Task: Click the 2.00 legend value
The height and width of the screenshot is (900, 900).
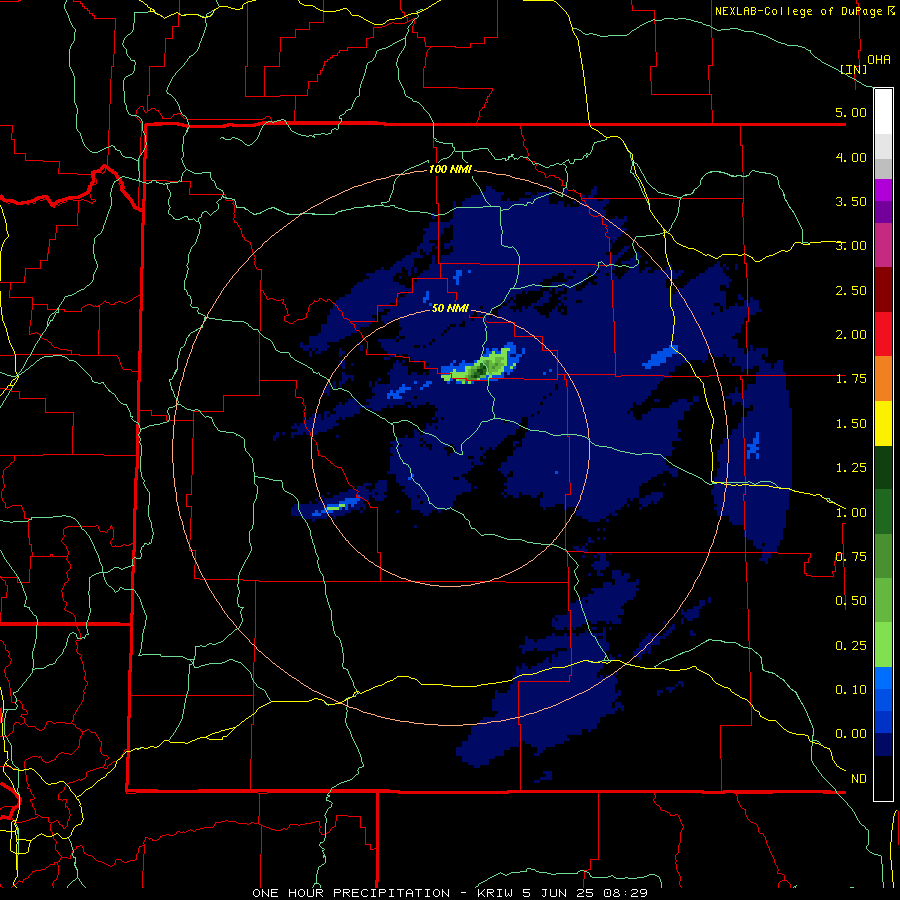Action: [x=851, y=335]
